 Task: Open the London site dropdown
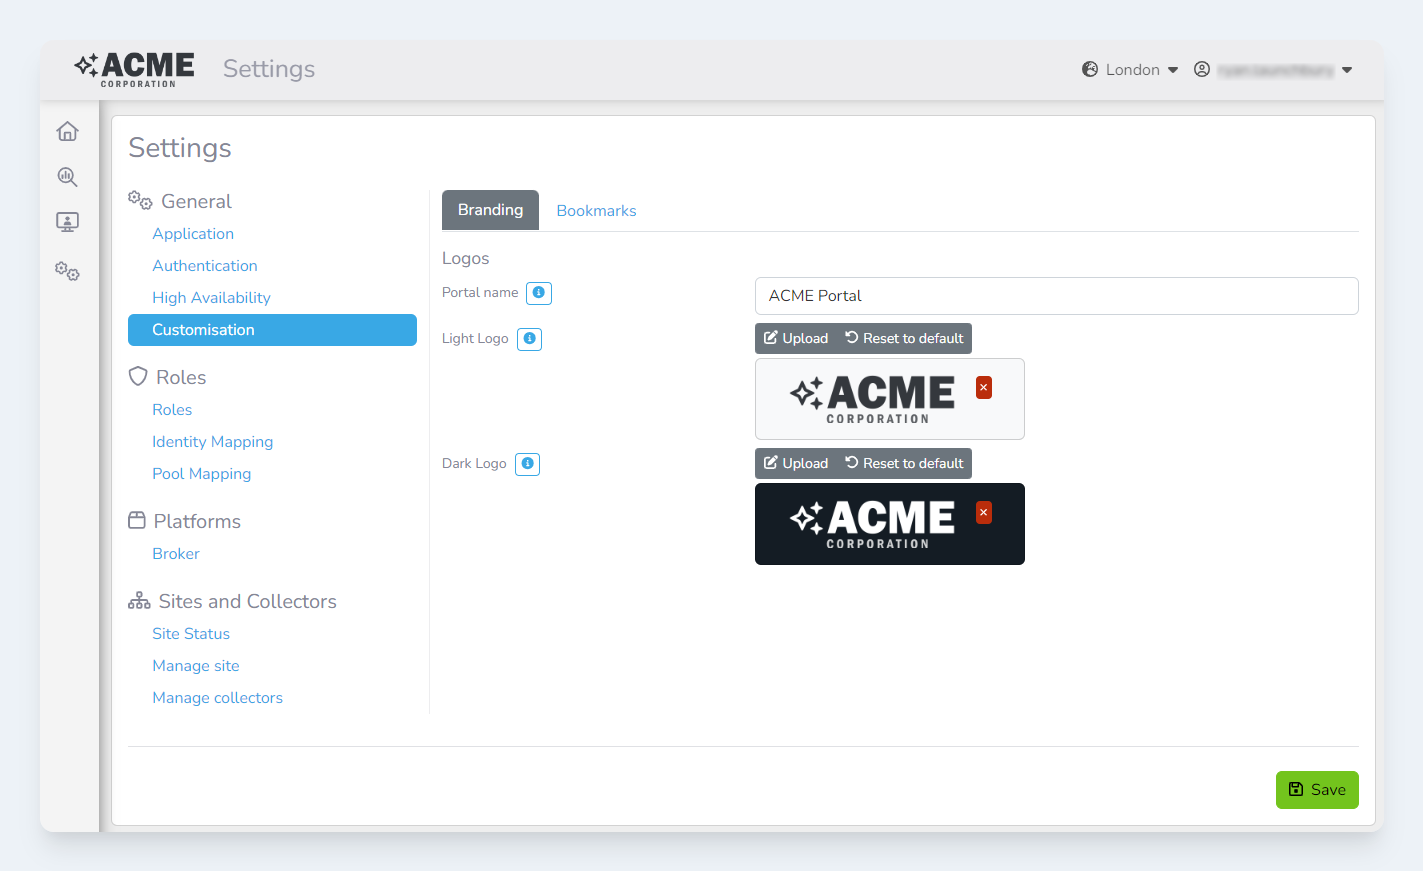click(1130, 70)
